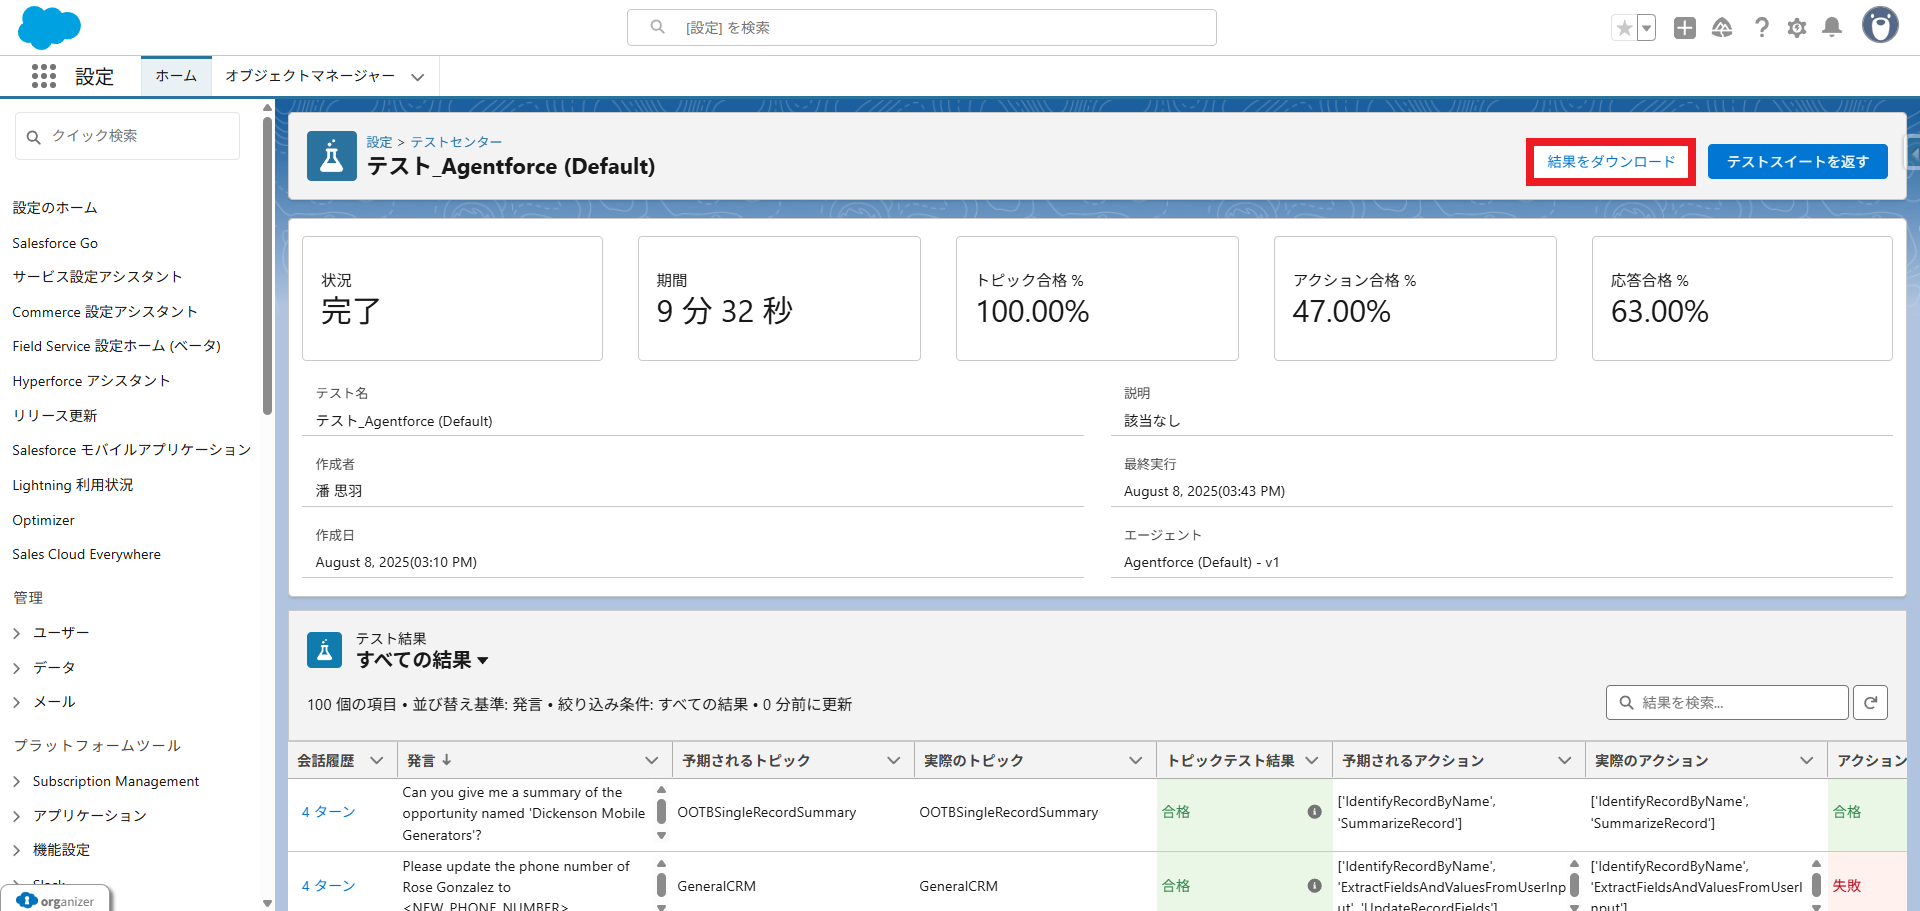This screenshot has height=911, width=1920.
Task: Click the sidebar vertical scrollbar thumb
Action: [267, 266]
